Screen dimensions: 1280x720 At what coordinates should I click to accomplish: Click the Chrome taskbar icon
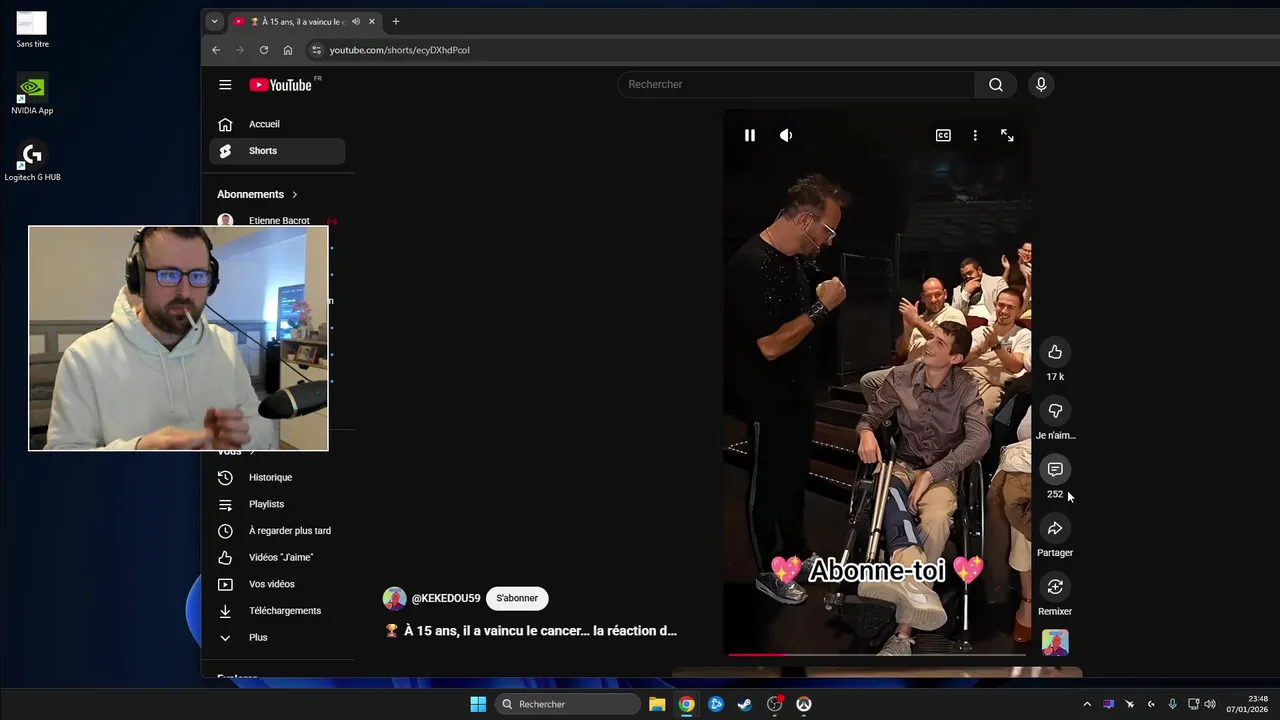pos(686,704)
